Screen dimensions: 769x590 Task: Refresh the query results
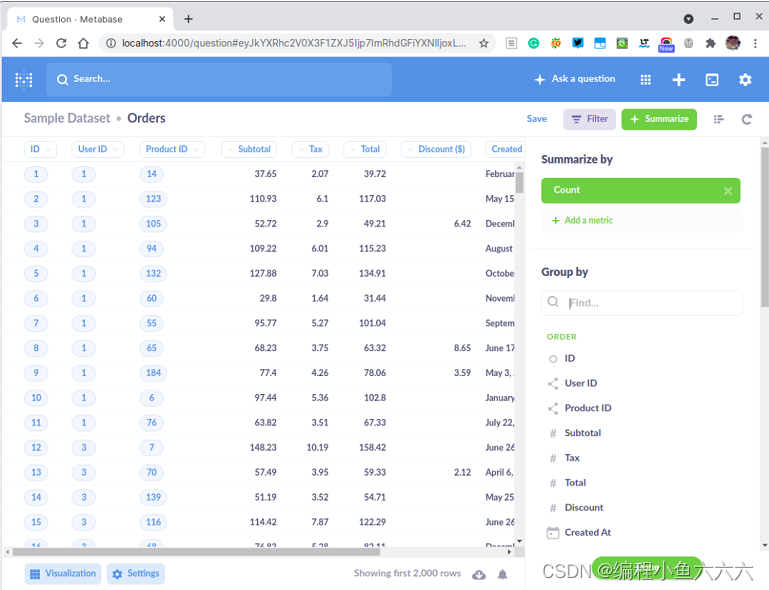746,119
